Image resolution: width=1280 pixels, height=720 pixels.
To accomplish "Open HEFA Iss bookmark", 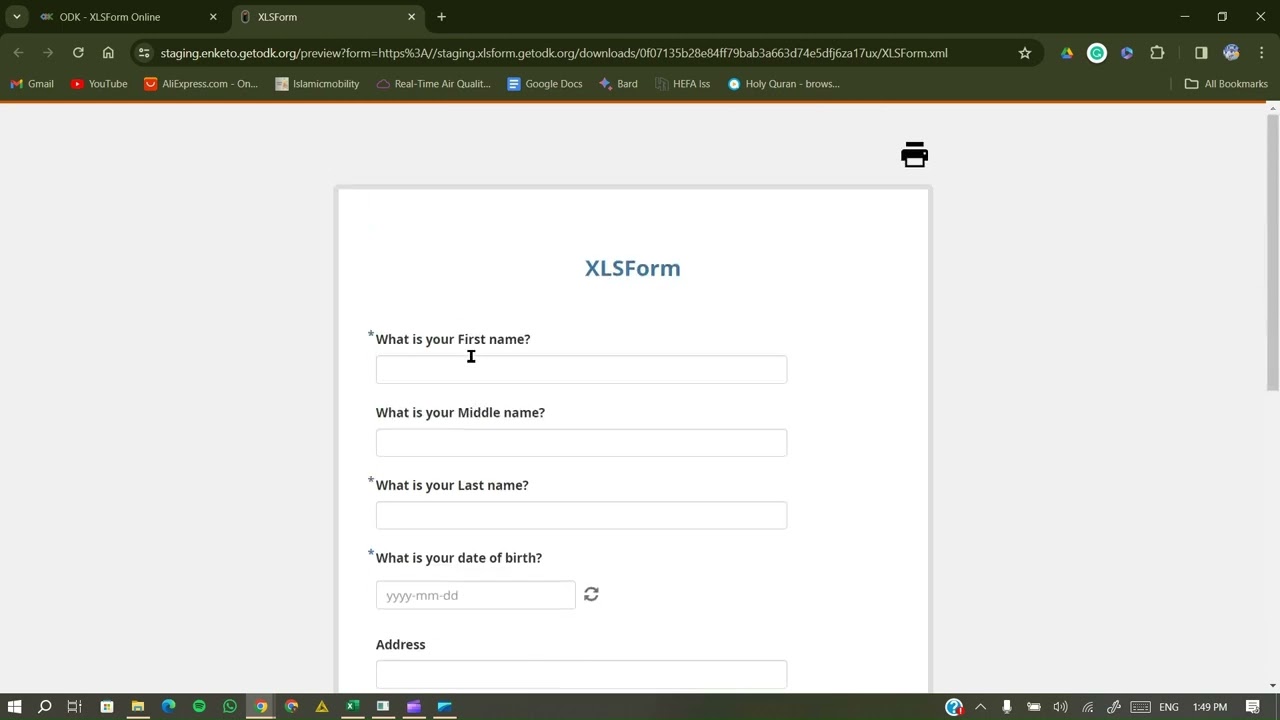I will 682,84.
